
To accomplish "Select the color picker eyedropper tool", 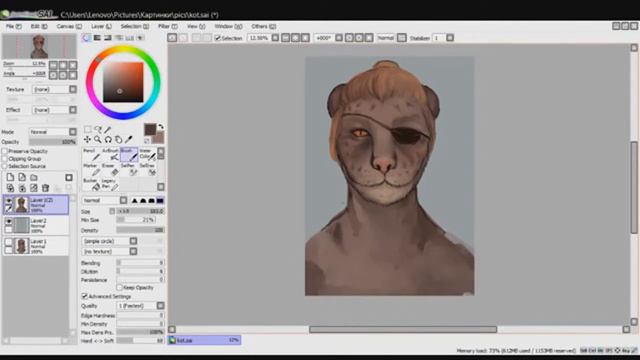I will click(128, 140).
